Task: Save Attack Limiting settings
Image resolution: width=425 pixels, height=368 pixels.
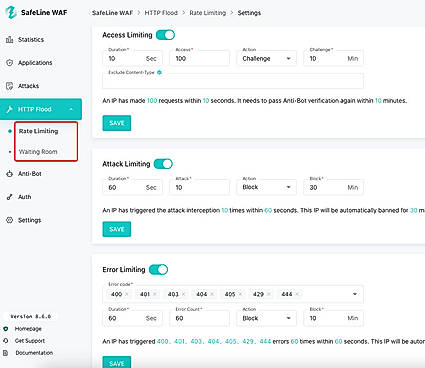Action: [x=117, y=229]
